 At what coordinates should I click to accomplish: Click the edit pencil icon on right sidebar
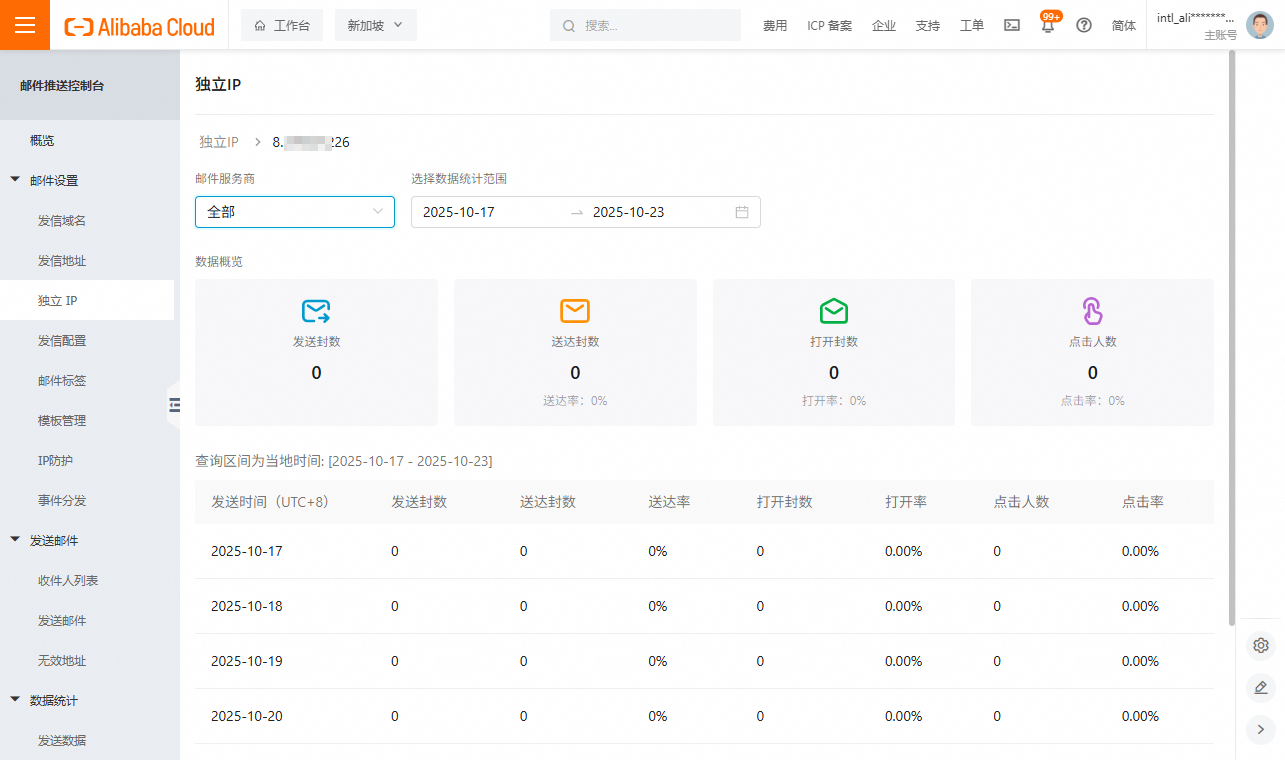(1261, 687)
